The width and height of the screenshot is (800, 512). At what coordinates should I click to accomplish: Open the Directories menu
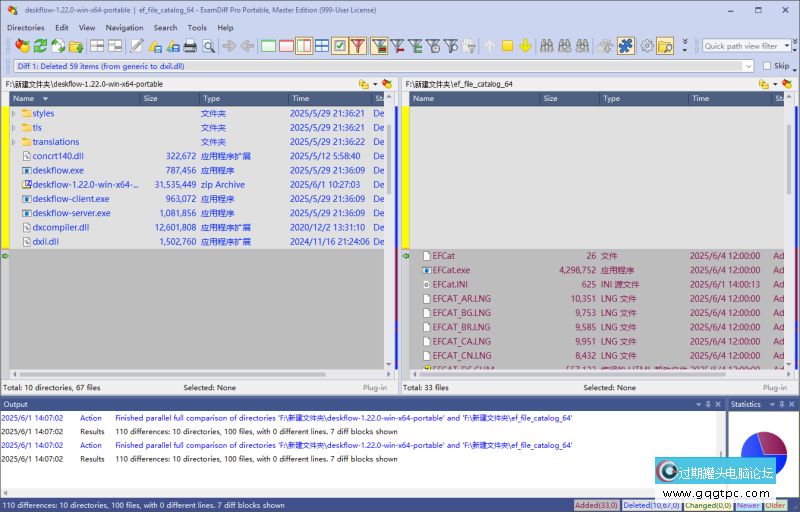coord(26,28)
